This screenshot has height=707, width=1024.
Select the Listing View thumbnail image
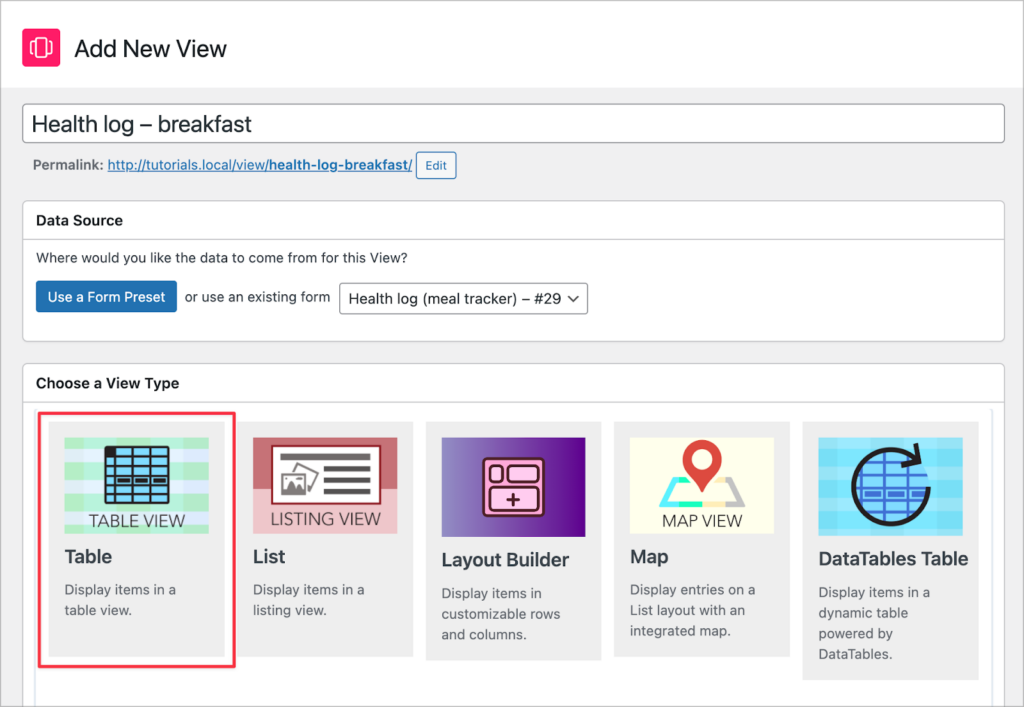point(325,486)
